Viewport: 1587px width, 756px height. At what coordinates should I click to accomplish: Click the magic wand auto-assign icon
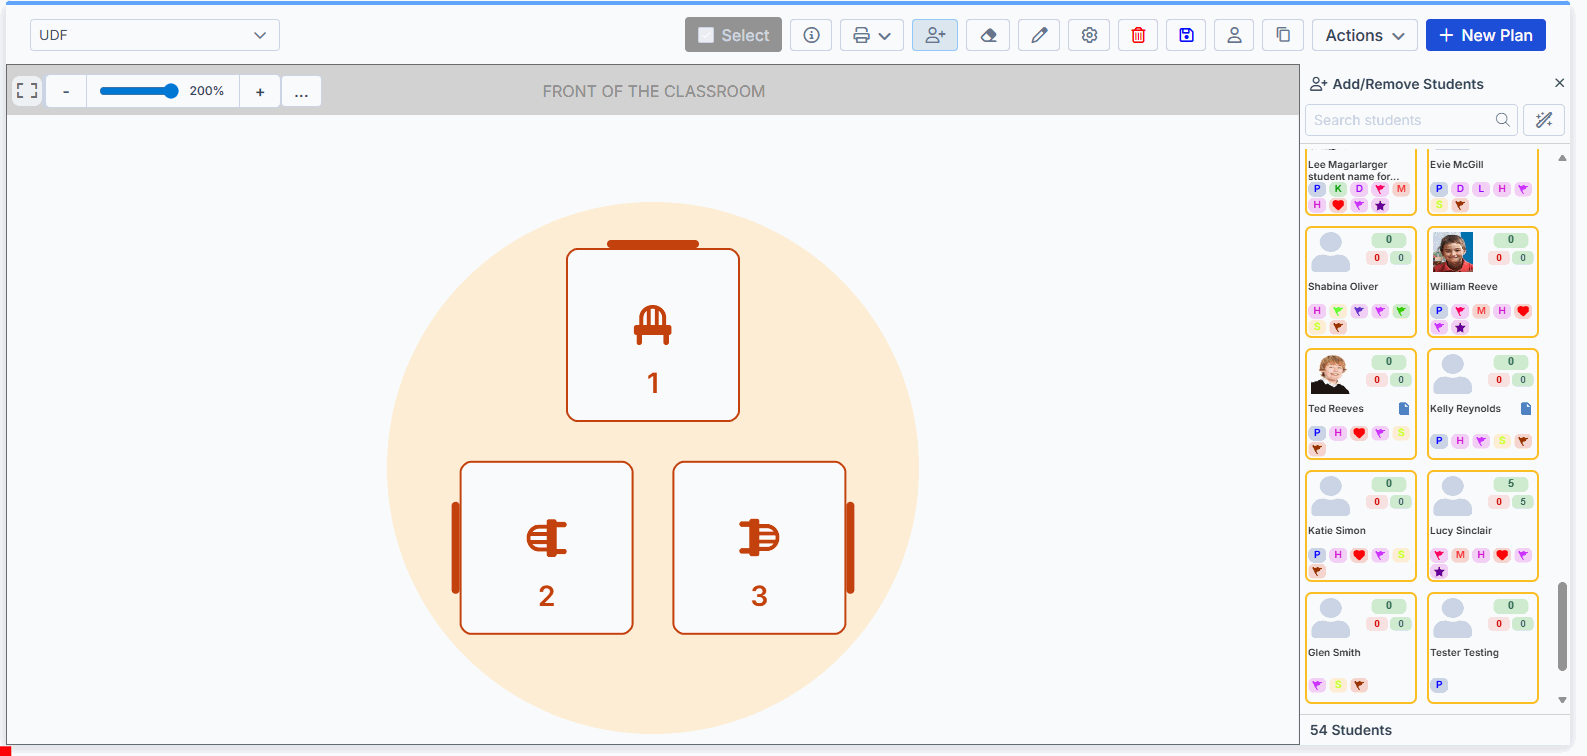pos(1543,120)
